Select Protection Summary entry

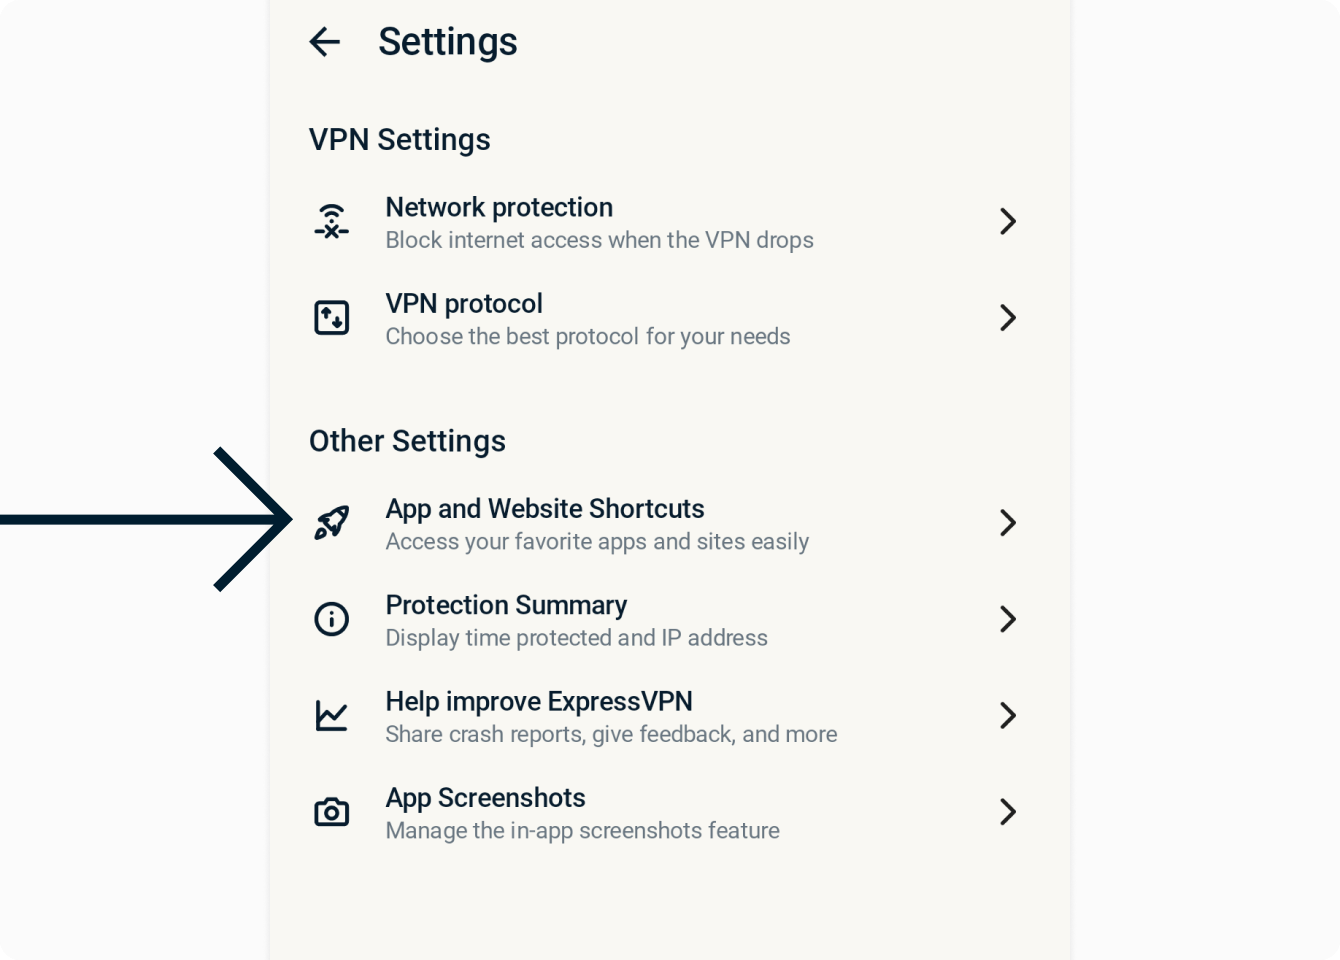click(x=670, y=619)
